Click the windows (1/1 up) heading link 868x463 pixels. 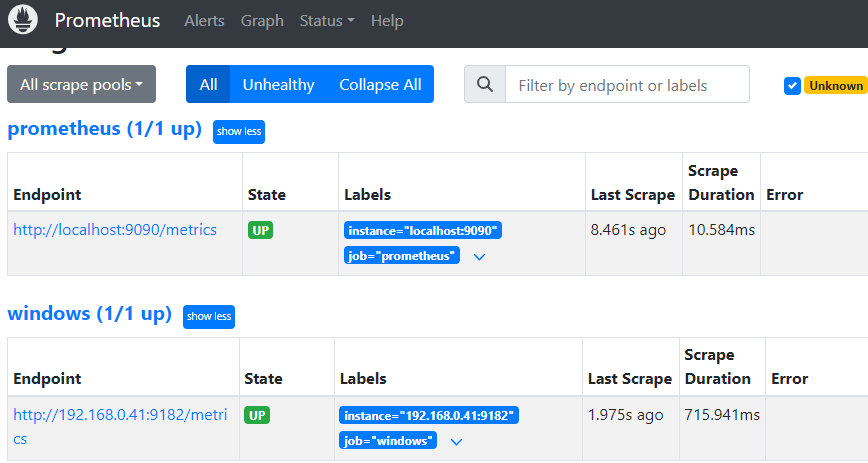[90, 314]
